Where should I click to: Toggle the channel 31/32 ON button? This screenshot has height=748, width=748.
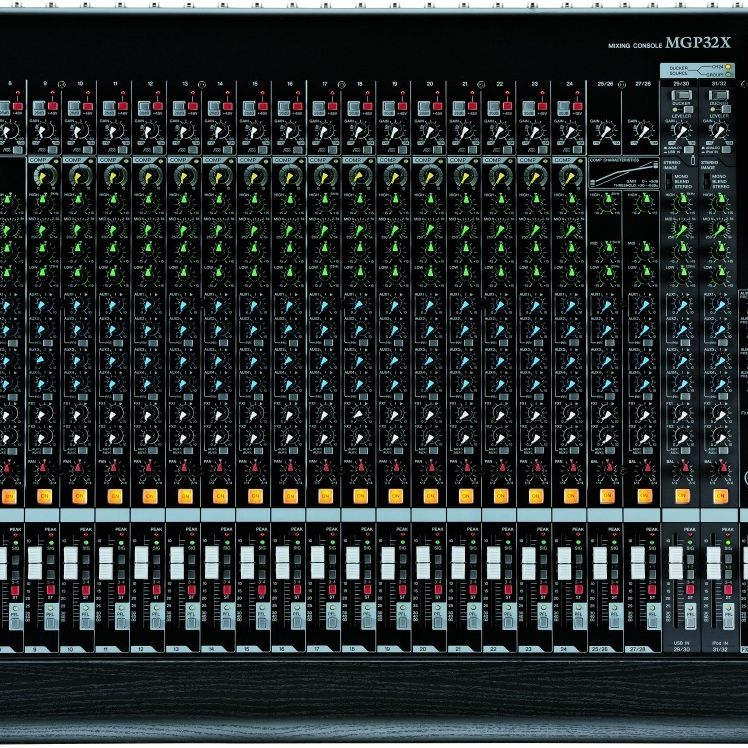click(x=720, y=496)
